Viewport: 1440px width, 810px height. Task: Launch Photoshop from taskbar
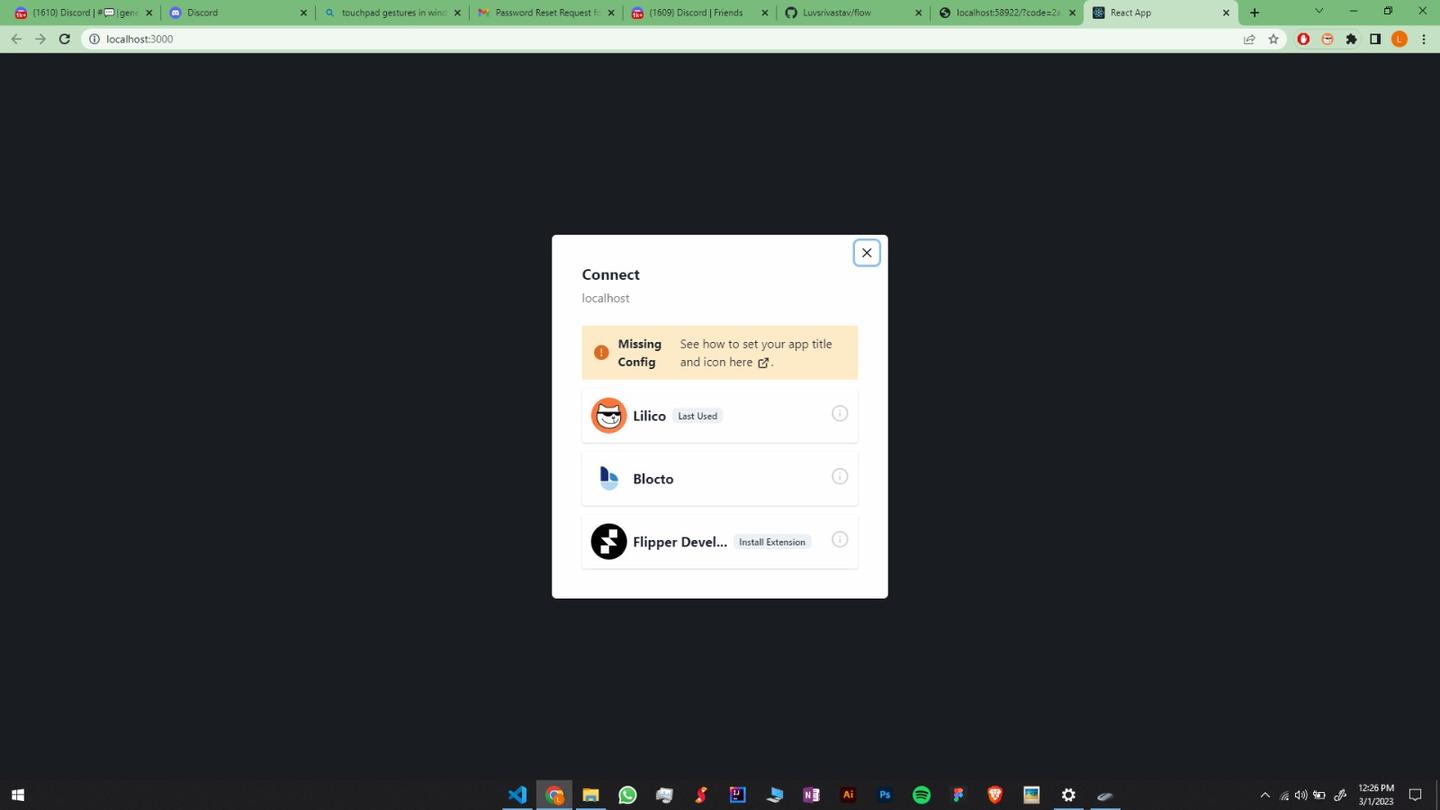click(885, 795)
